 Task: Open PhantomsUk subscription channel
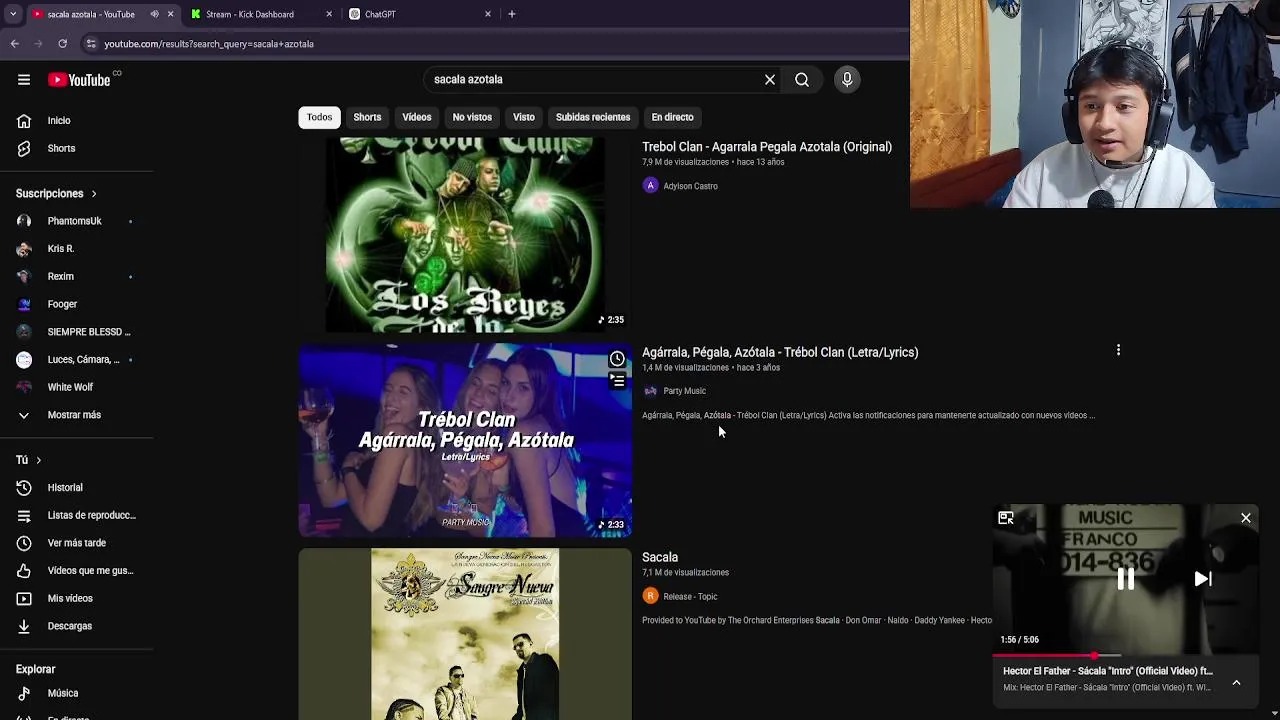click(x=76, y=221)
